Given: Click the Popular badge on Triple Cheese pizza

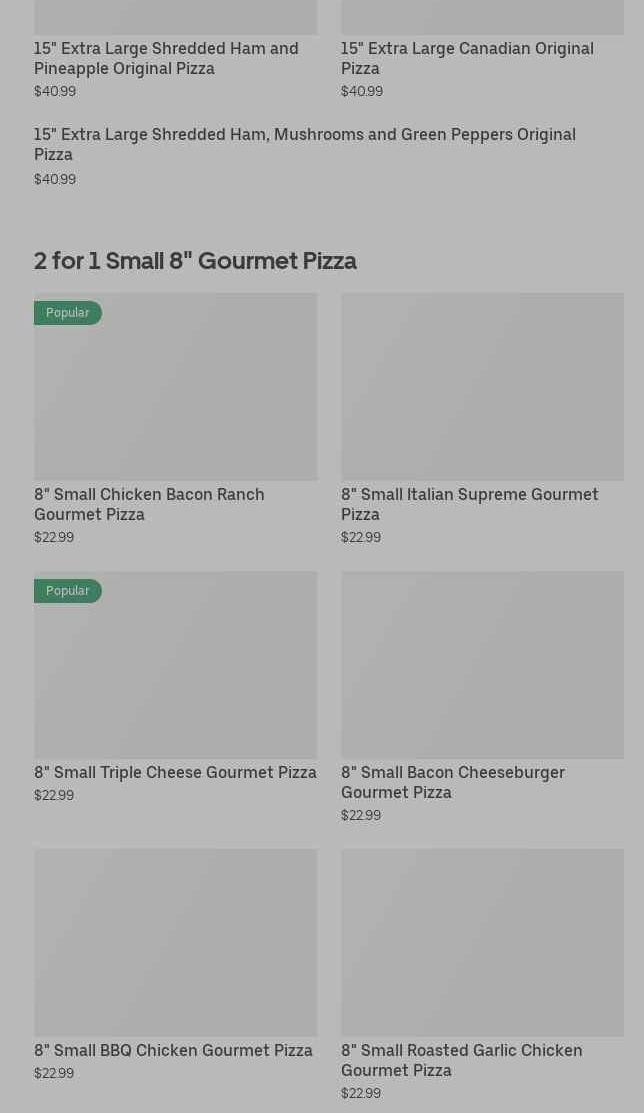Looking at the screenshot, I should [68, 591].
